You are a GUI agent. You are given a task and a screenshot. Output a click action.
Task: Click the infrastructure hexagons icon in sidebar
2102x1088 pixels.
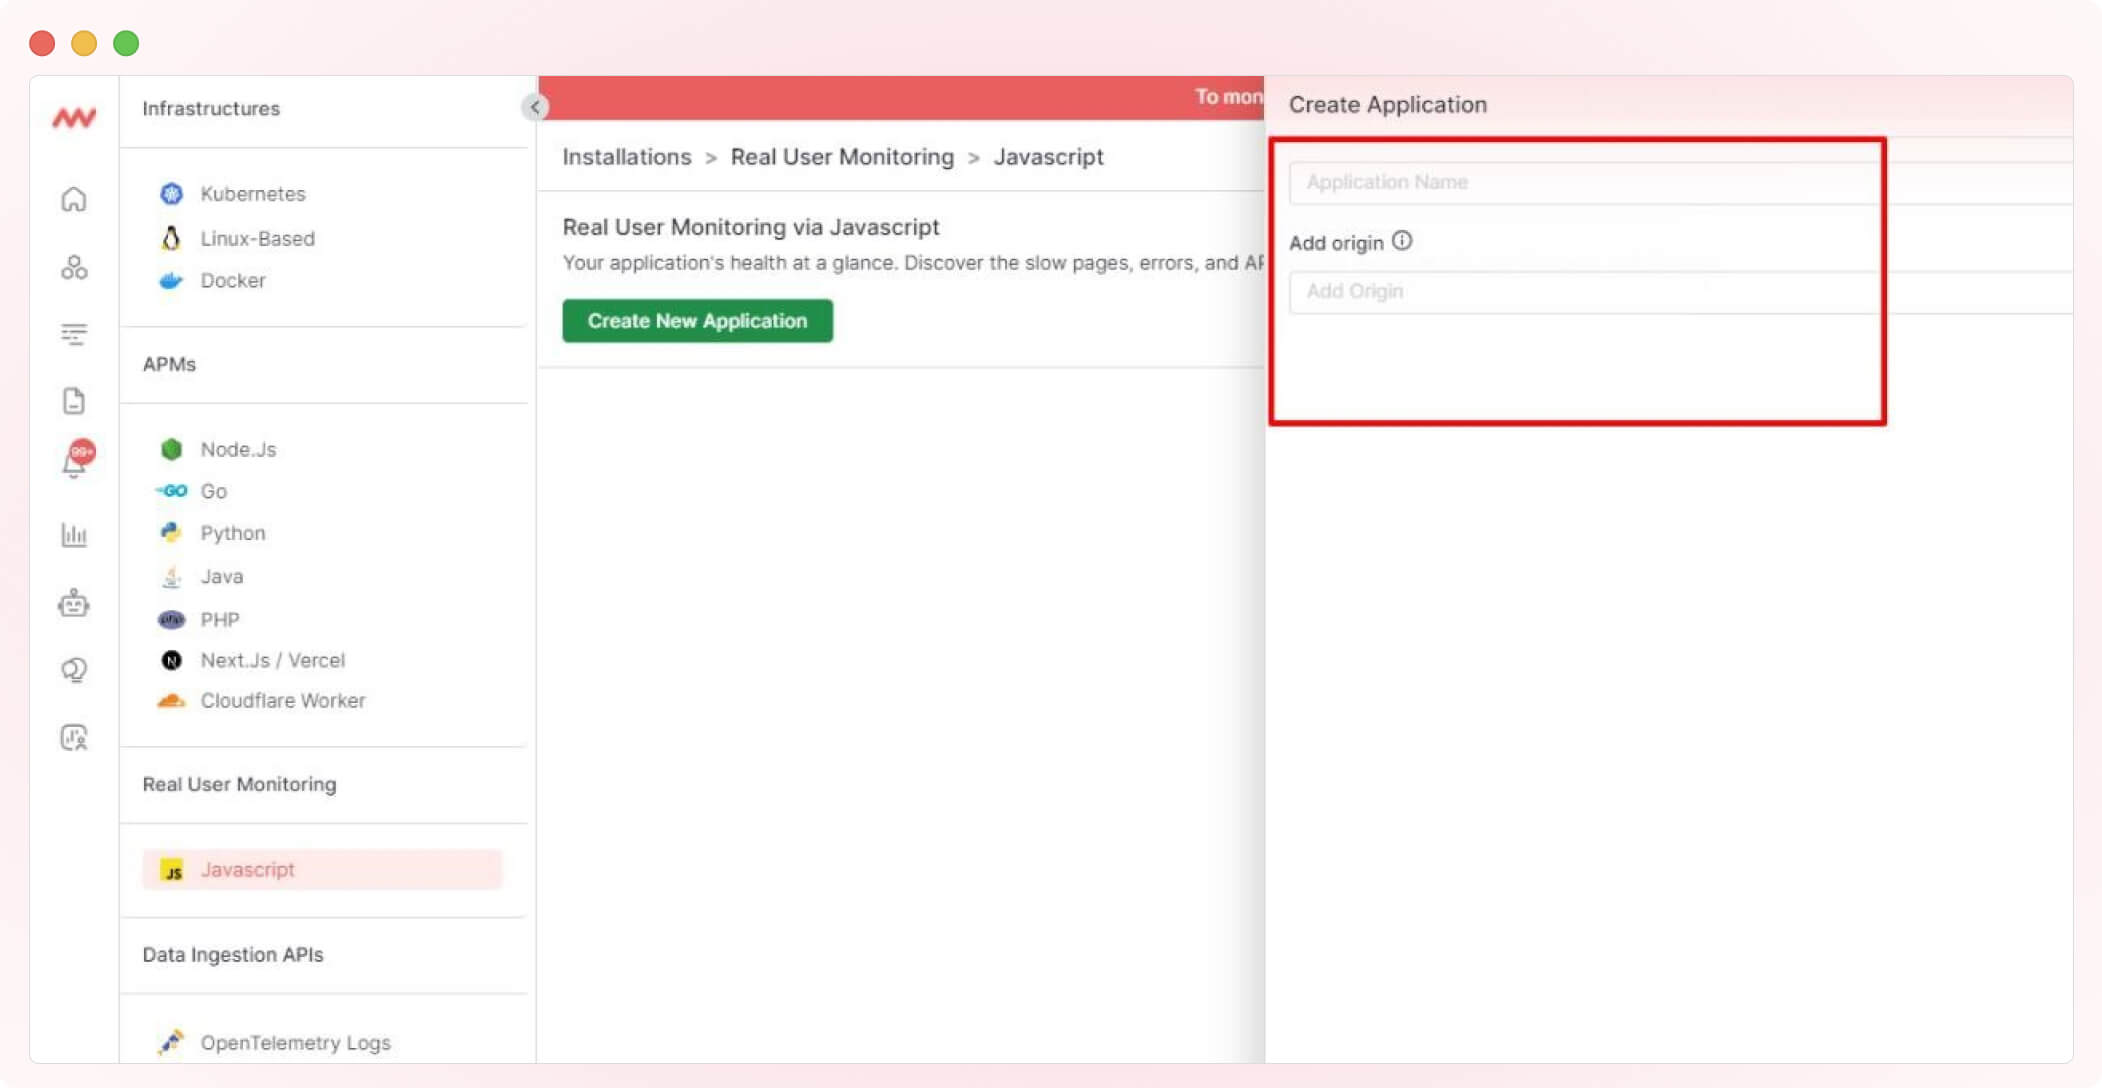pyautogui.click(x=74, y=267)
